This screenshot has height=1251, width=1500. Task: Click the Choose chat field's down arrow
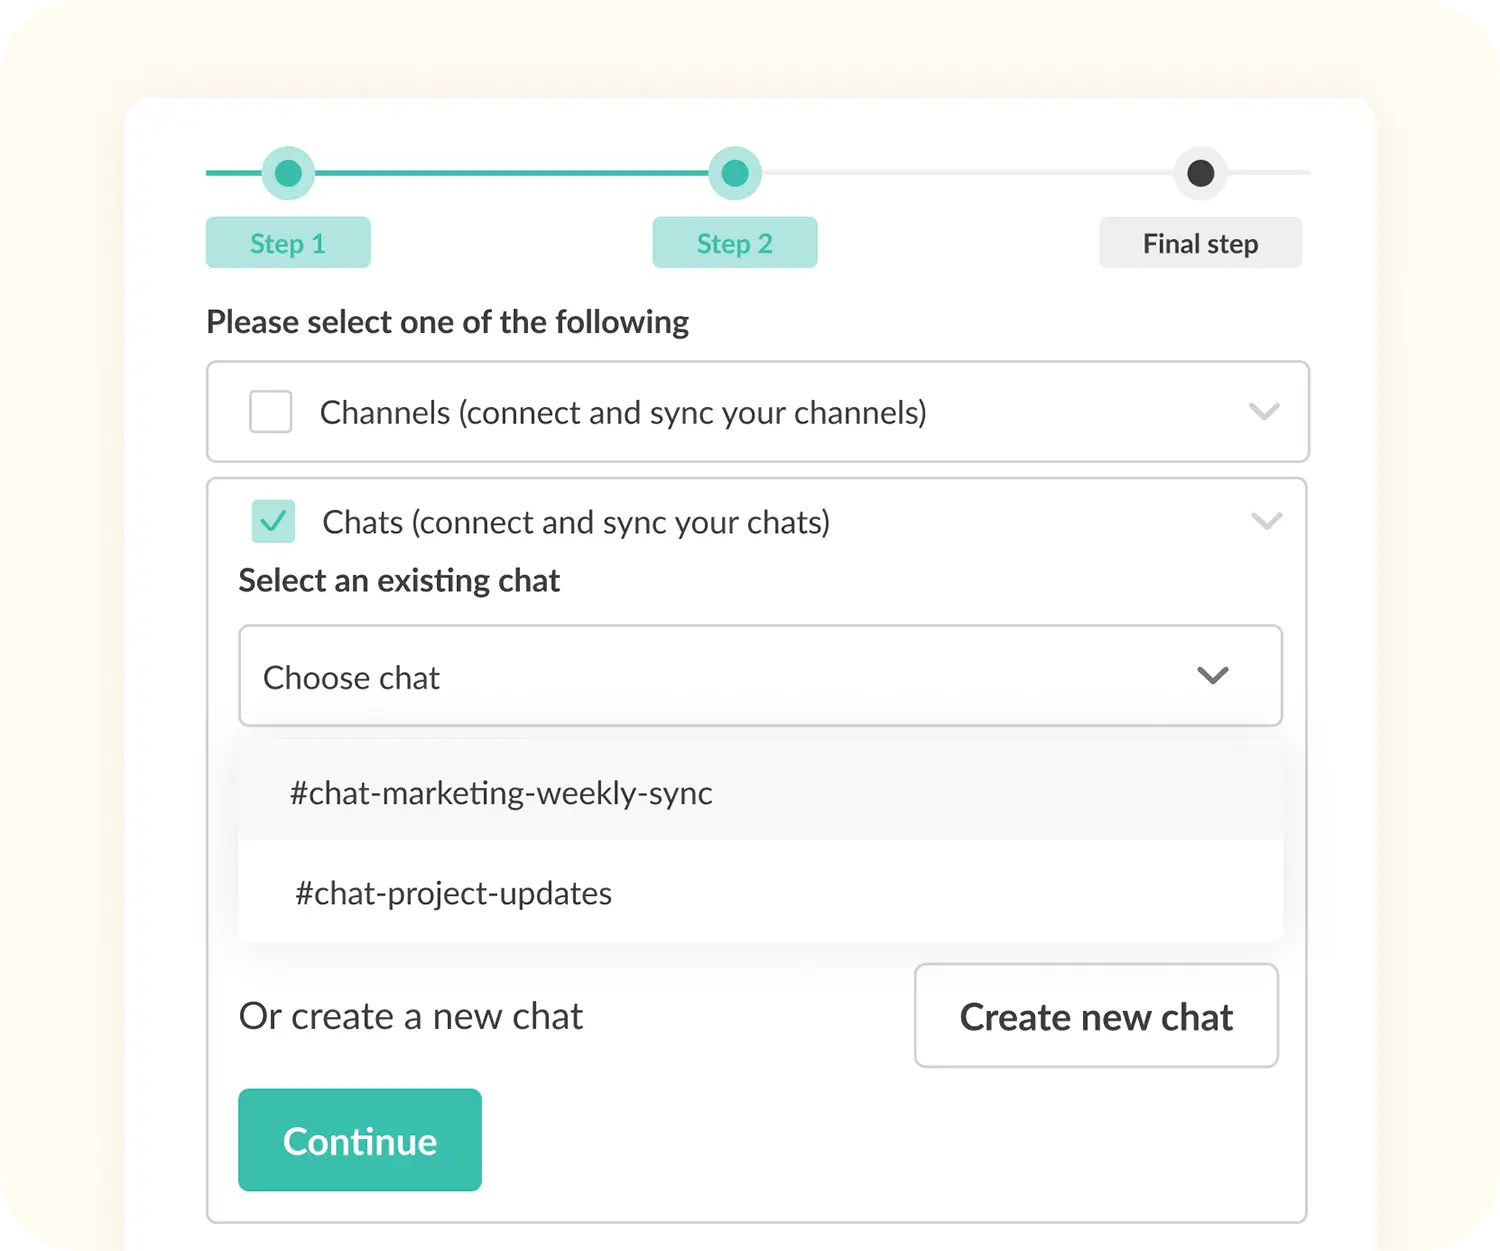pyautogui.click(x=1213, y=676)
